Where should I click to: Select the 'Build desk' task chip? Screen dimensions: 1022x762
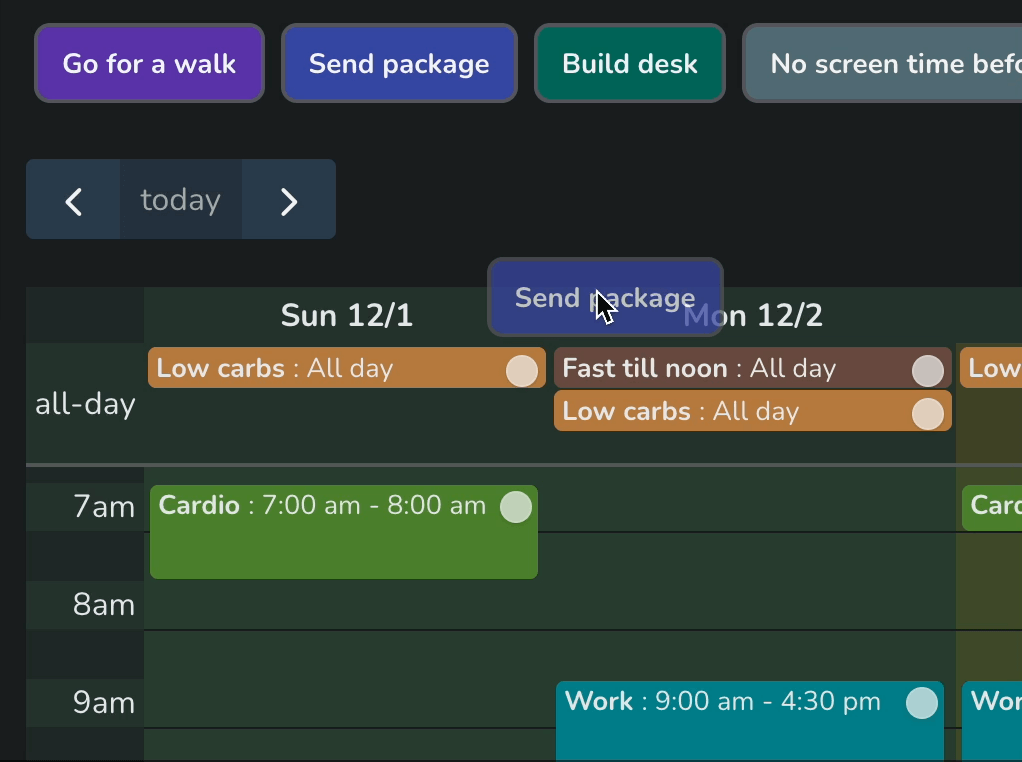[x=630, y=64]
